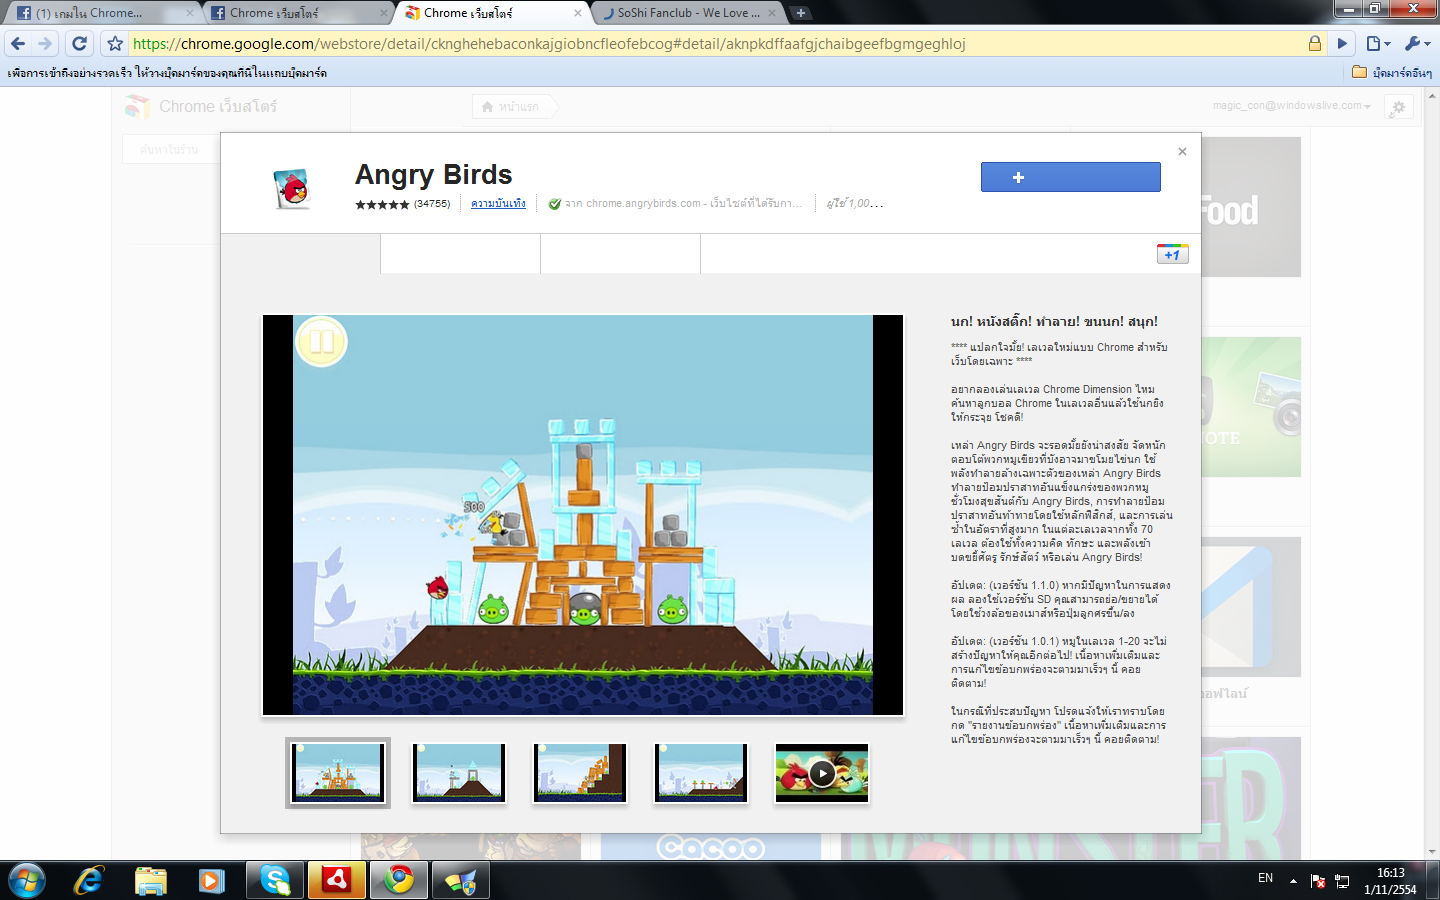This screenshot has height=900, width=1440.
Task: Play the Angry Birds video thumbnail
Action: click(822, 773)
